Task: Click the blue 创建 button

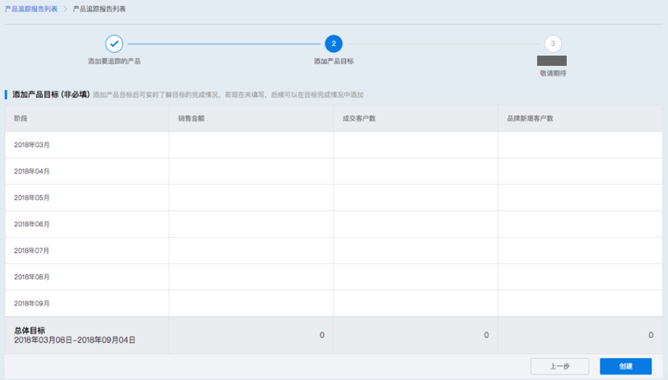Action: point(625,366)
